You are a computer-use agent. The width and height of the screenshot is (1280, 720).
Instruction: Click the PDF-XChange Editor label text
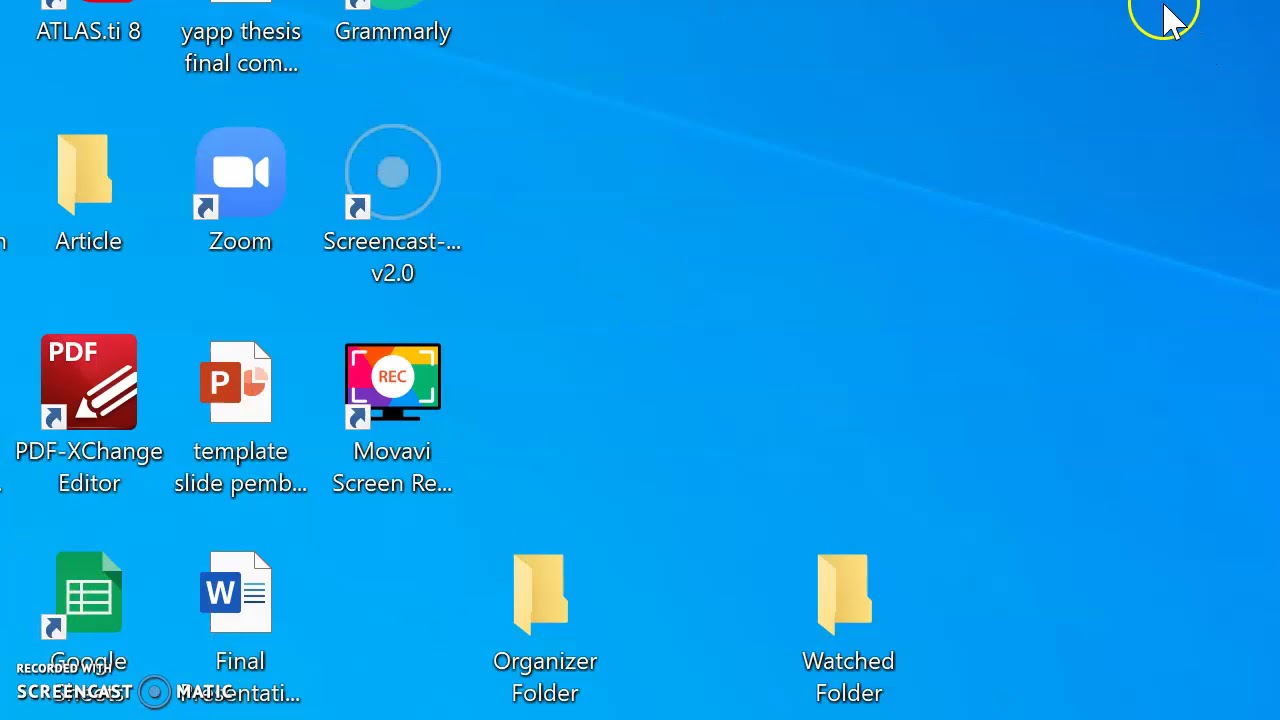(89, 467)
